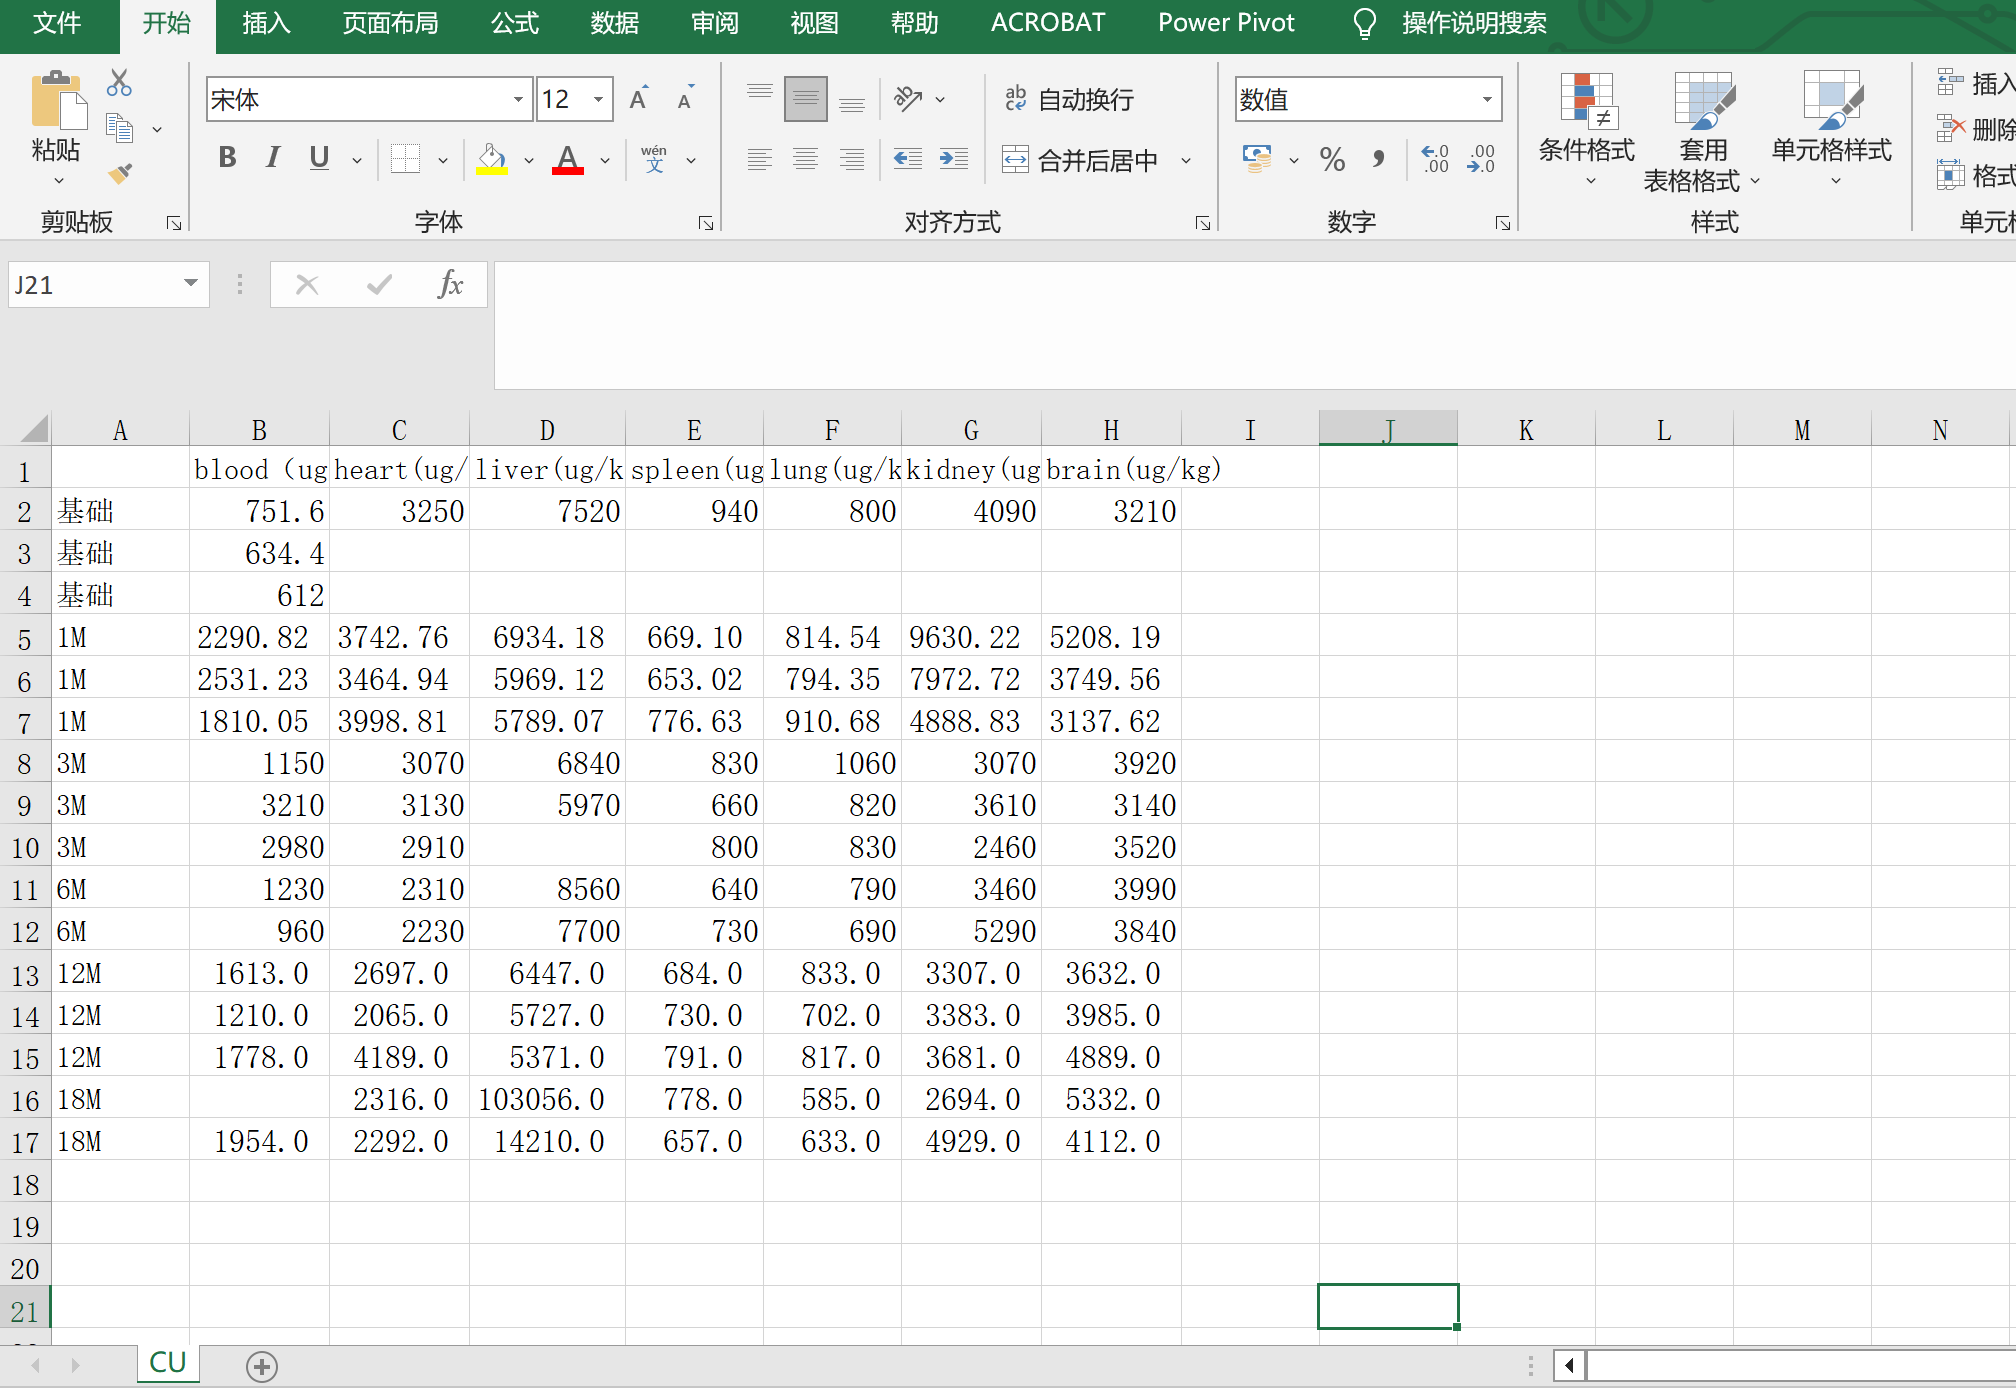Apply yellow fill color
This screenshot has height=1388, width=2016.
(491, 159)
